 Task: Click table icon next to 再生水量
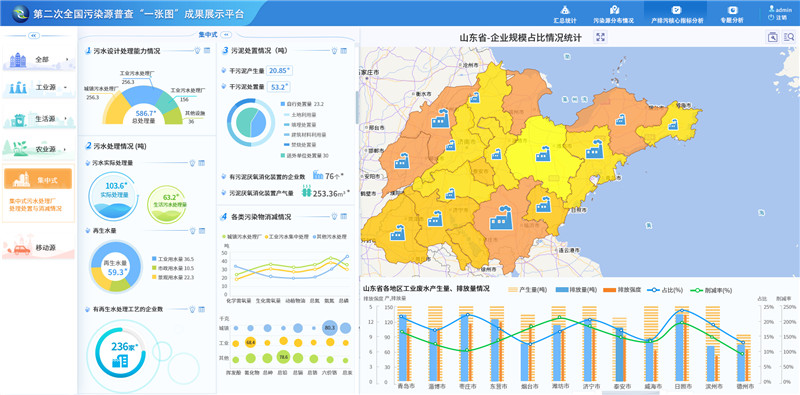click(202, 231)
